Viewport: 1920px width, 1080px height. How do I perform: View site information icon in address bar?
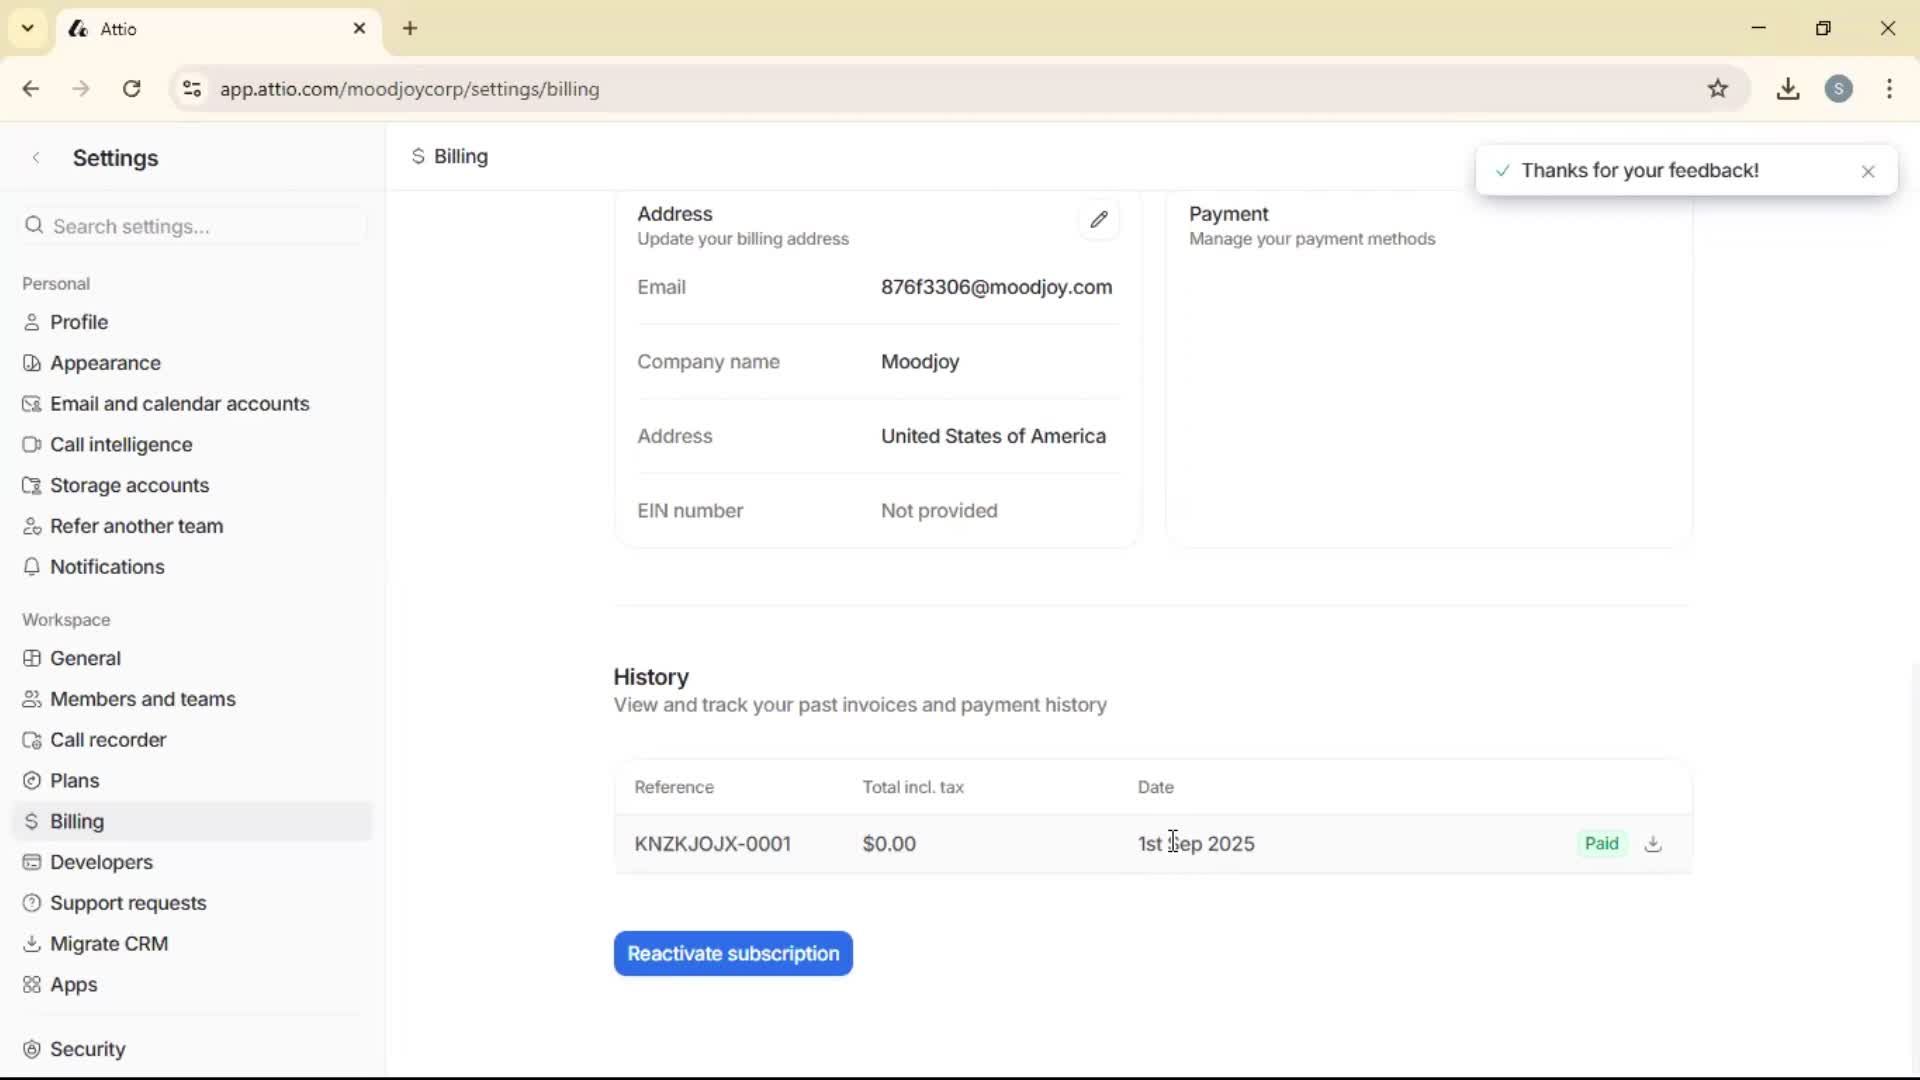192,89
